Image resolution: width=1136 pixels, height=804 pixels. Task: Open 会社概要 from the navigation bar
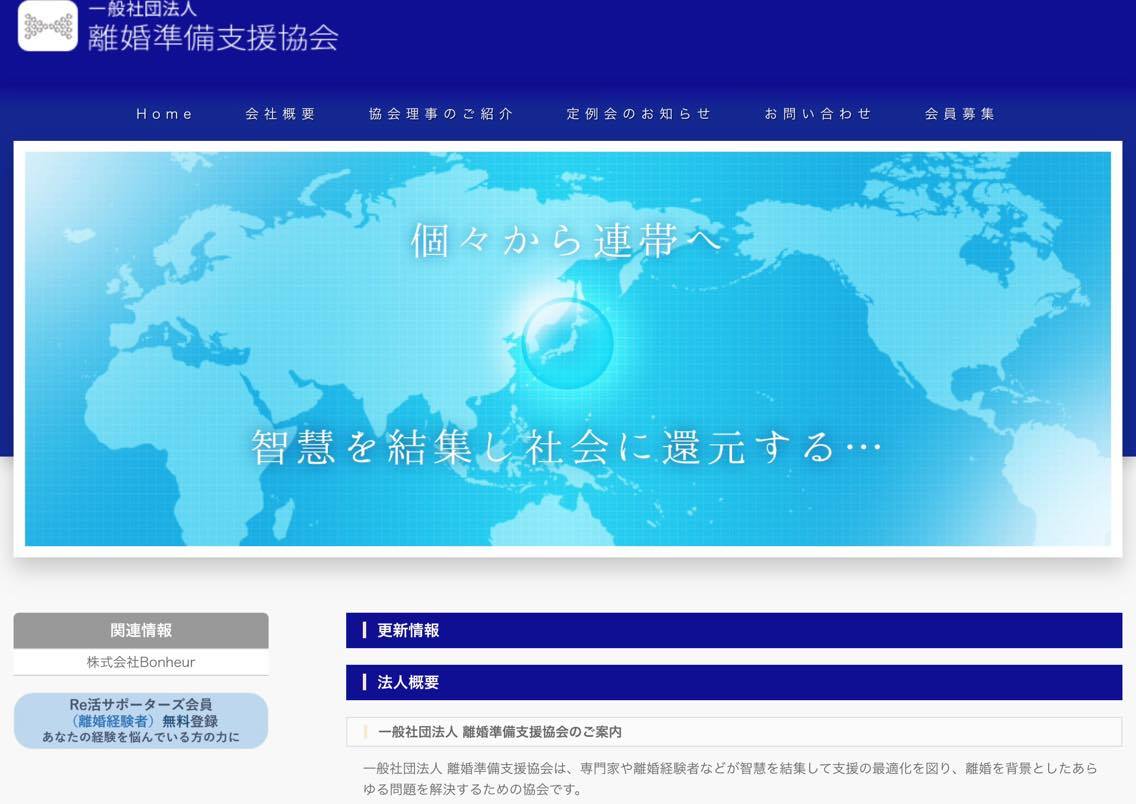[280, 113]
